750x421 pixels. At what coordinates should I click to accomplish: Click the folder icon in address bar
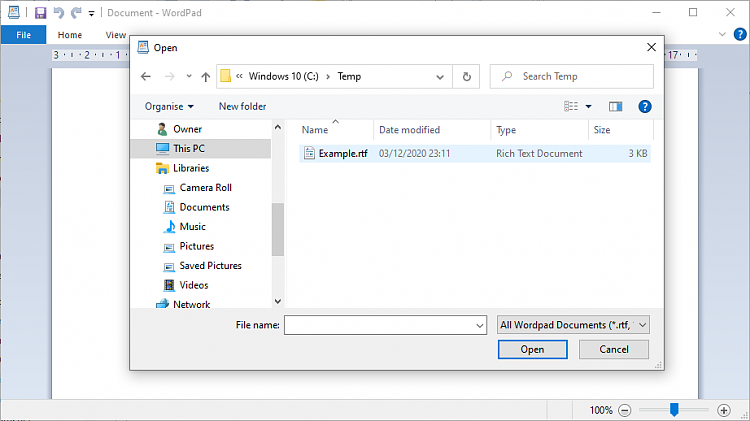coord(226,76)
